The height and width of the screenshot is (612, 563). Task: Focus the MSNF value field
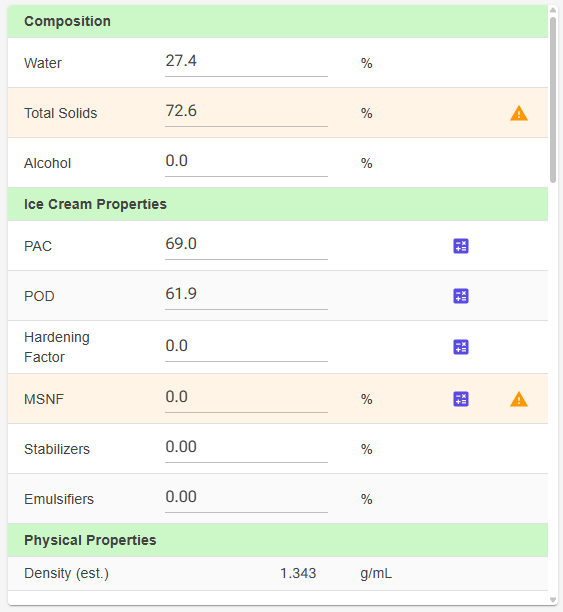tap(246, 399)
